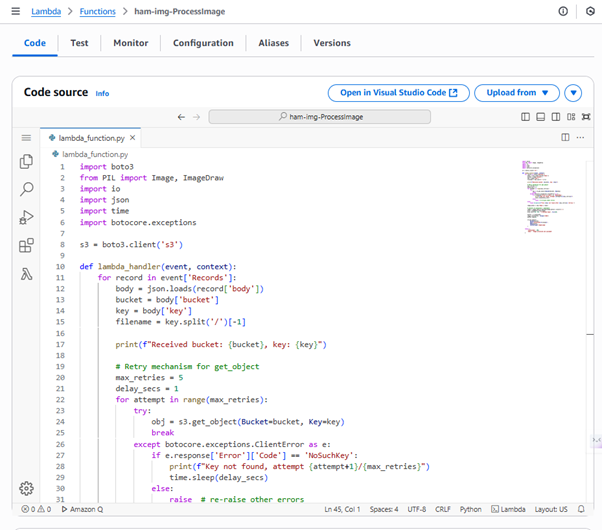The width and height of the screenshot is (602, 530).
Task: Click the info circle icon in top bar
Action: coord(563,11)
